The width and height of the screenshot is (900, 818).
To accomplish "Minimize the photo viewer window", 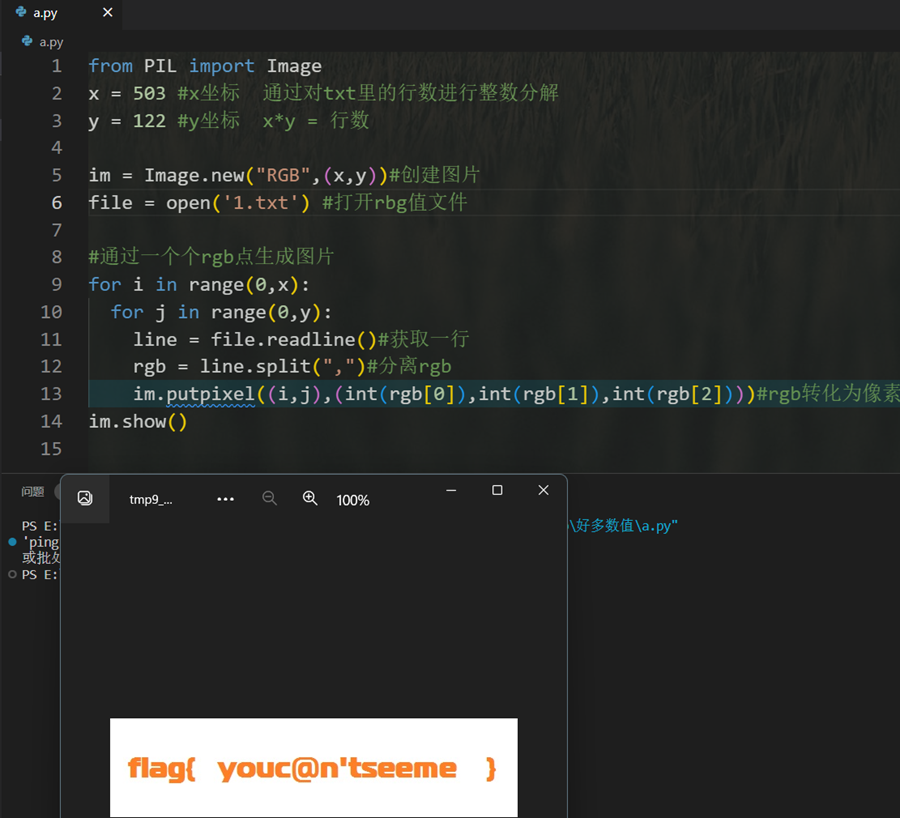I will point(452,490).
